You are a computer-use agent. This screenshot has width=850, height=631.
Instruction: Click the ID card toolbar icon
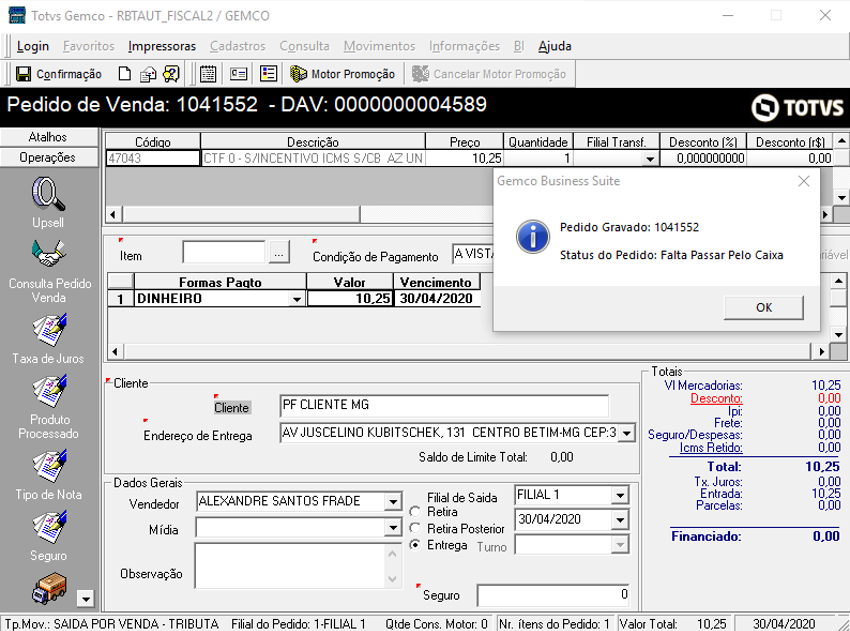[x=239, y=74]
